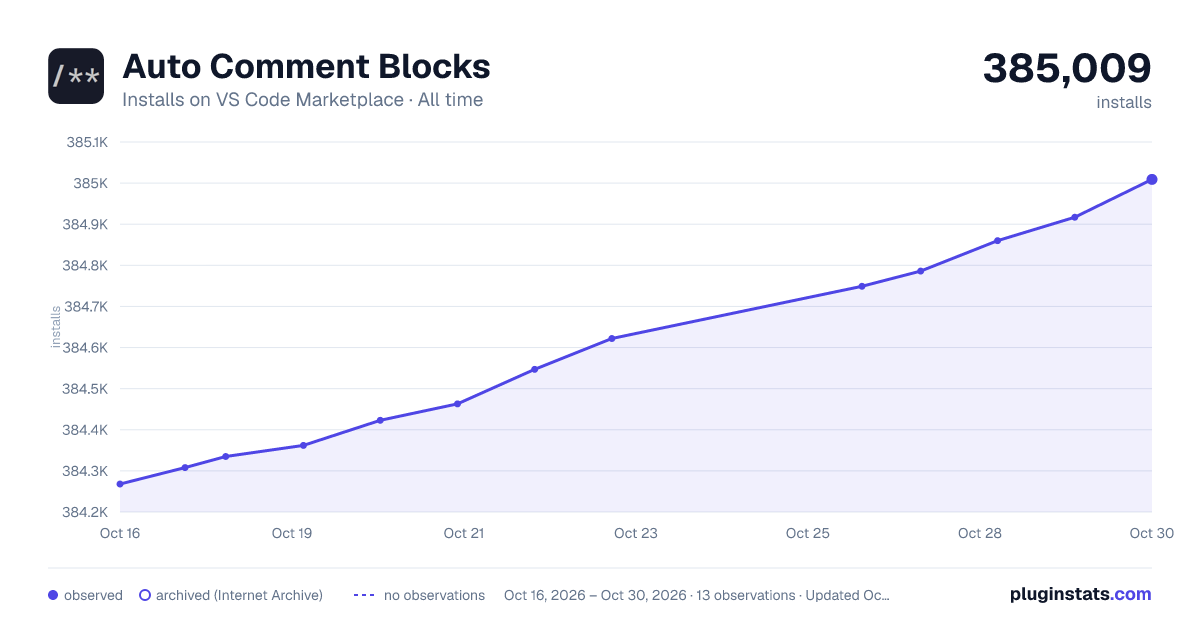Click the 384.8K y-axis label

(85, 265)
